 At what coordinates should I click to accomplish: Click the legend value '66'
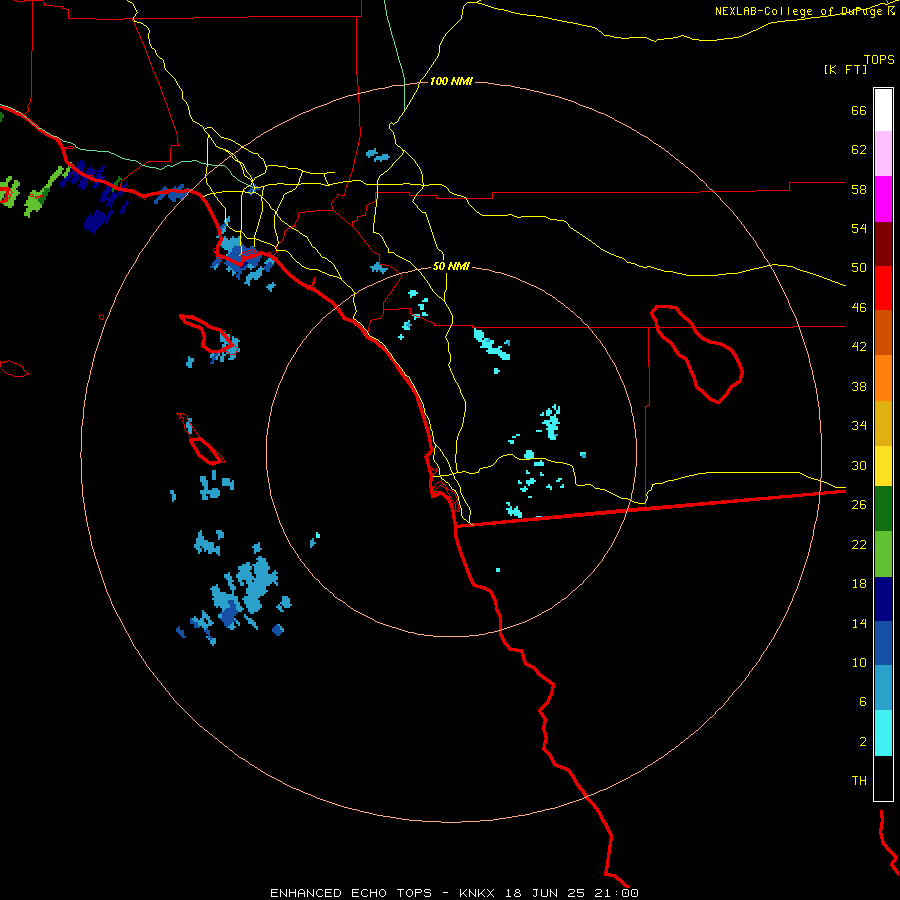(859, 111)
